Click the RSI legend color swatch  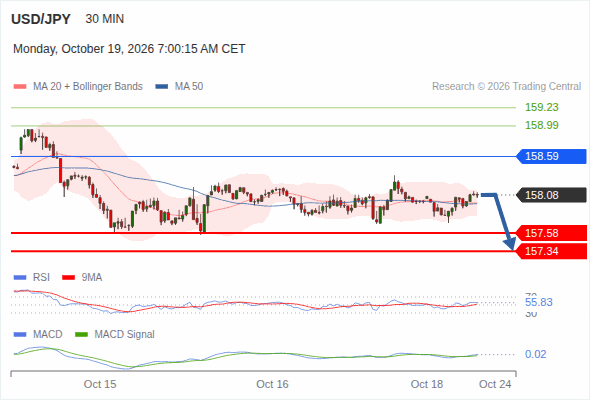[x=20, y=278]
